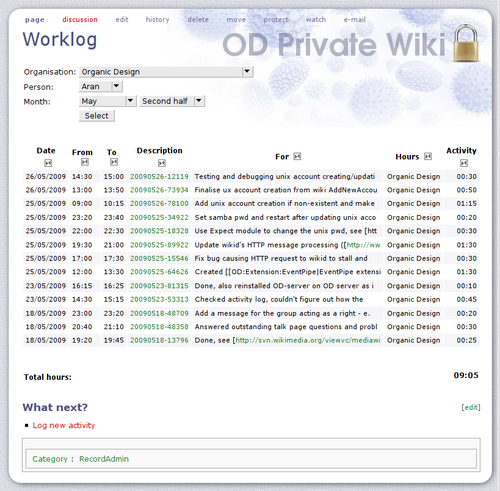500x491 pixels.
Task: Click the sort icon beside Hours
Action: tap(428, 156)
